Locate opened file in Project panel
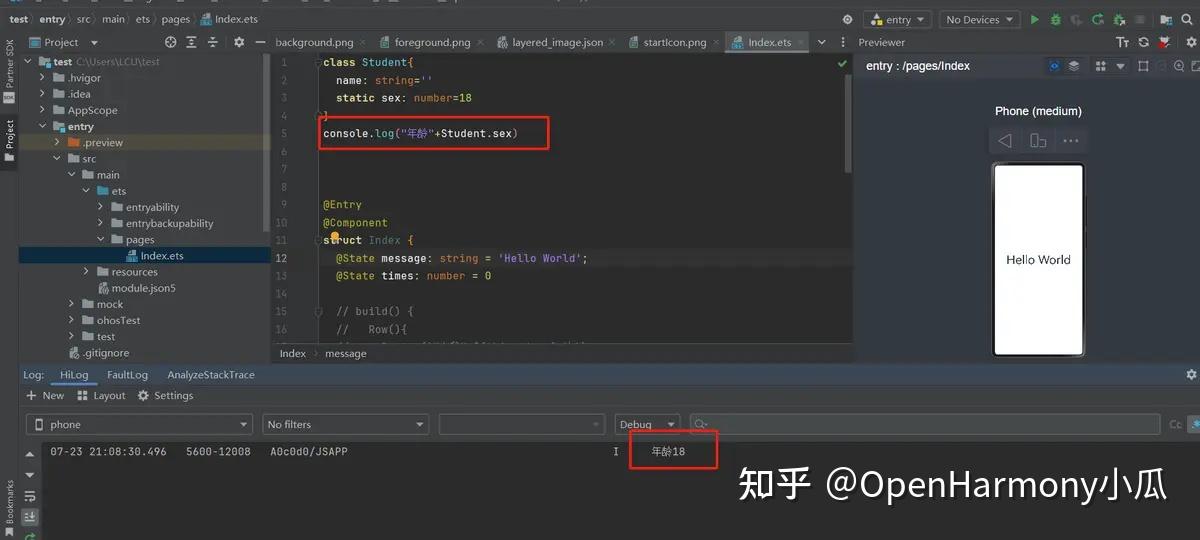Viewport: 1200px width, 540px height. coord(170,42)
